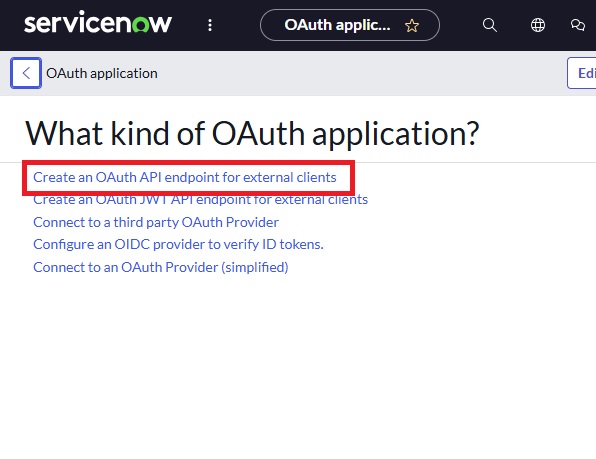
Task: Click the green 'o' in the ServiceNow logo
Action: click(x=141, y=25)
